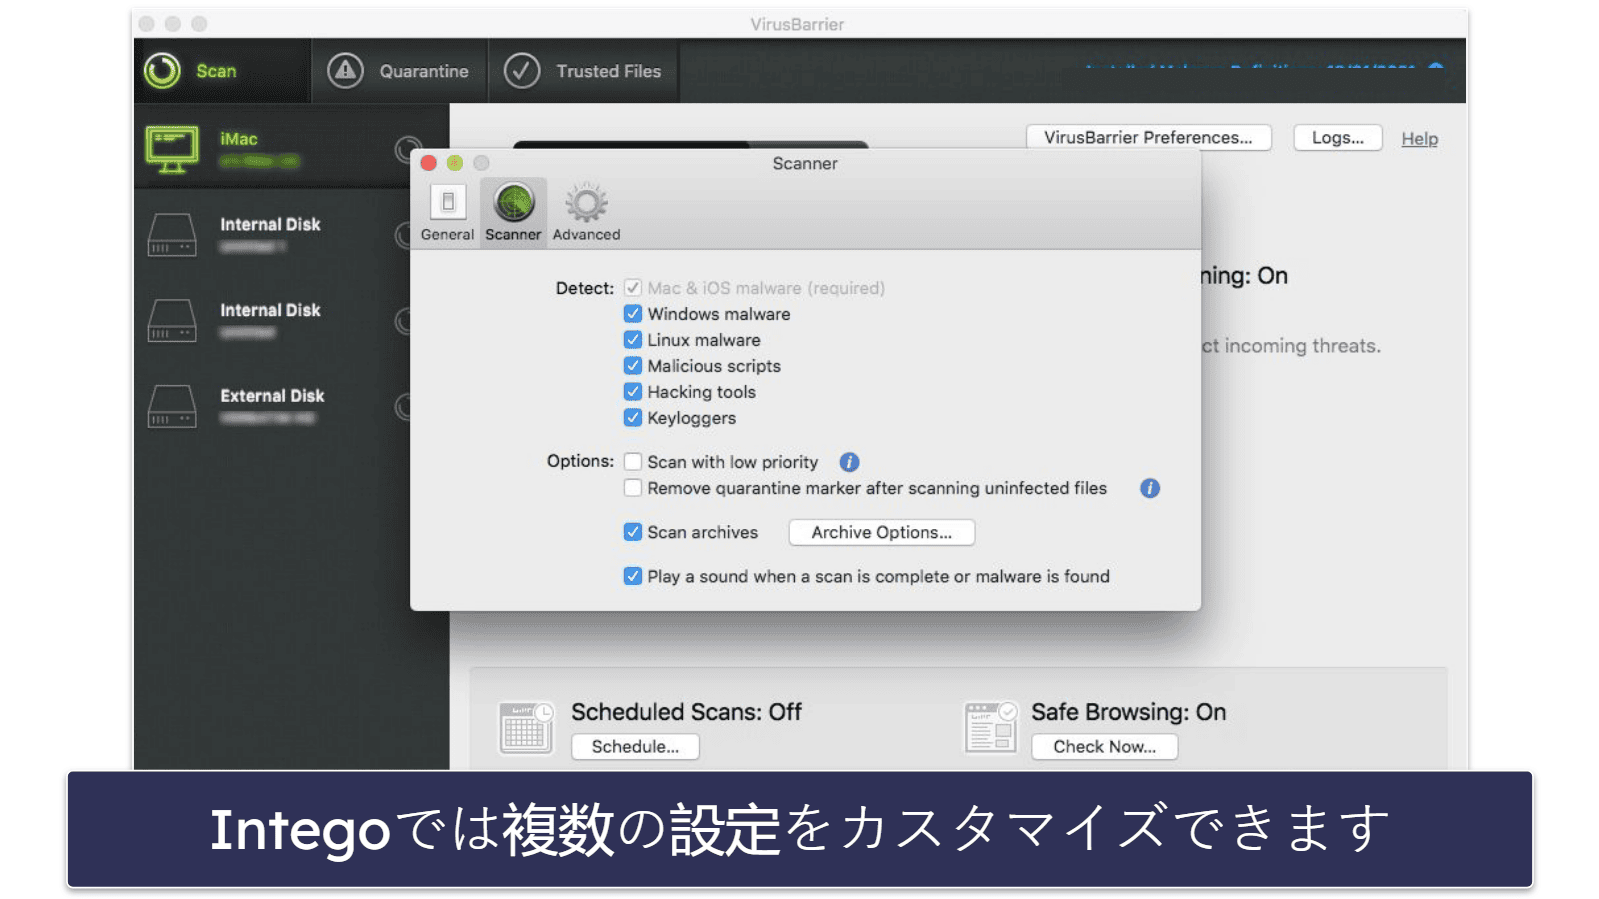Toggle Hacking tools detection checkbox
1599x899 pixels.
click(x=633, y=392)
